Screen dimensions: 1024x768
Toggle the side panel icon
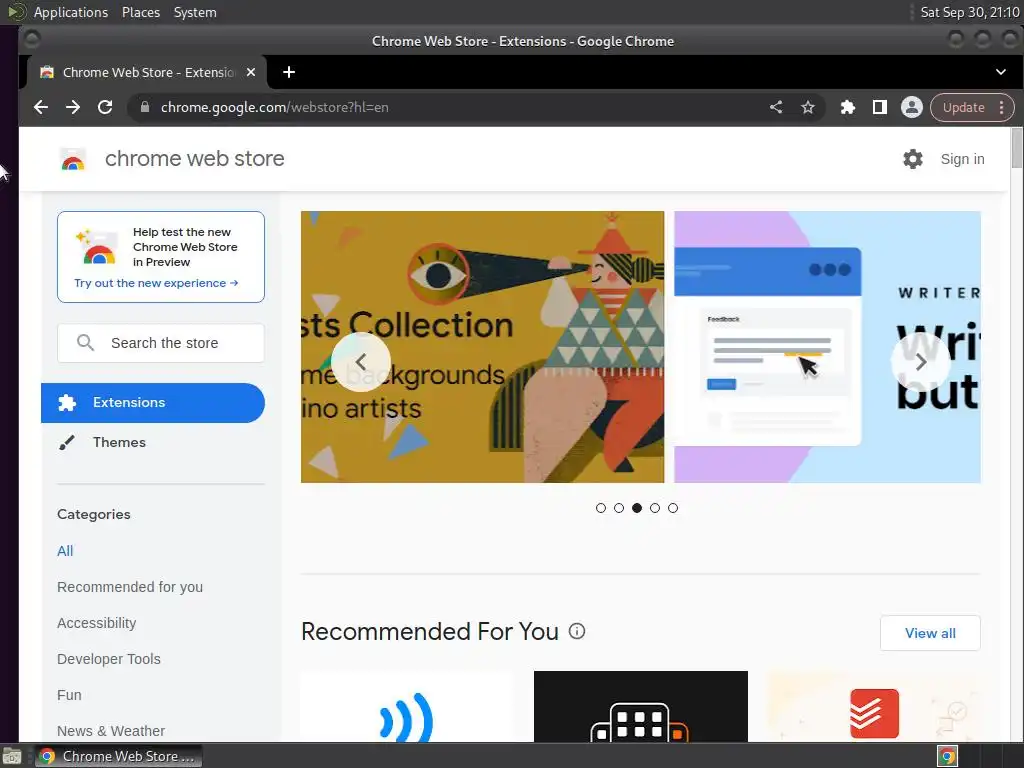[880, 107]
